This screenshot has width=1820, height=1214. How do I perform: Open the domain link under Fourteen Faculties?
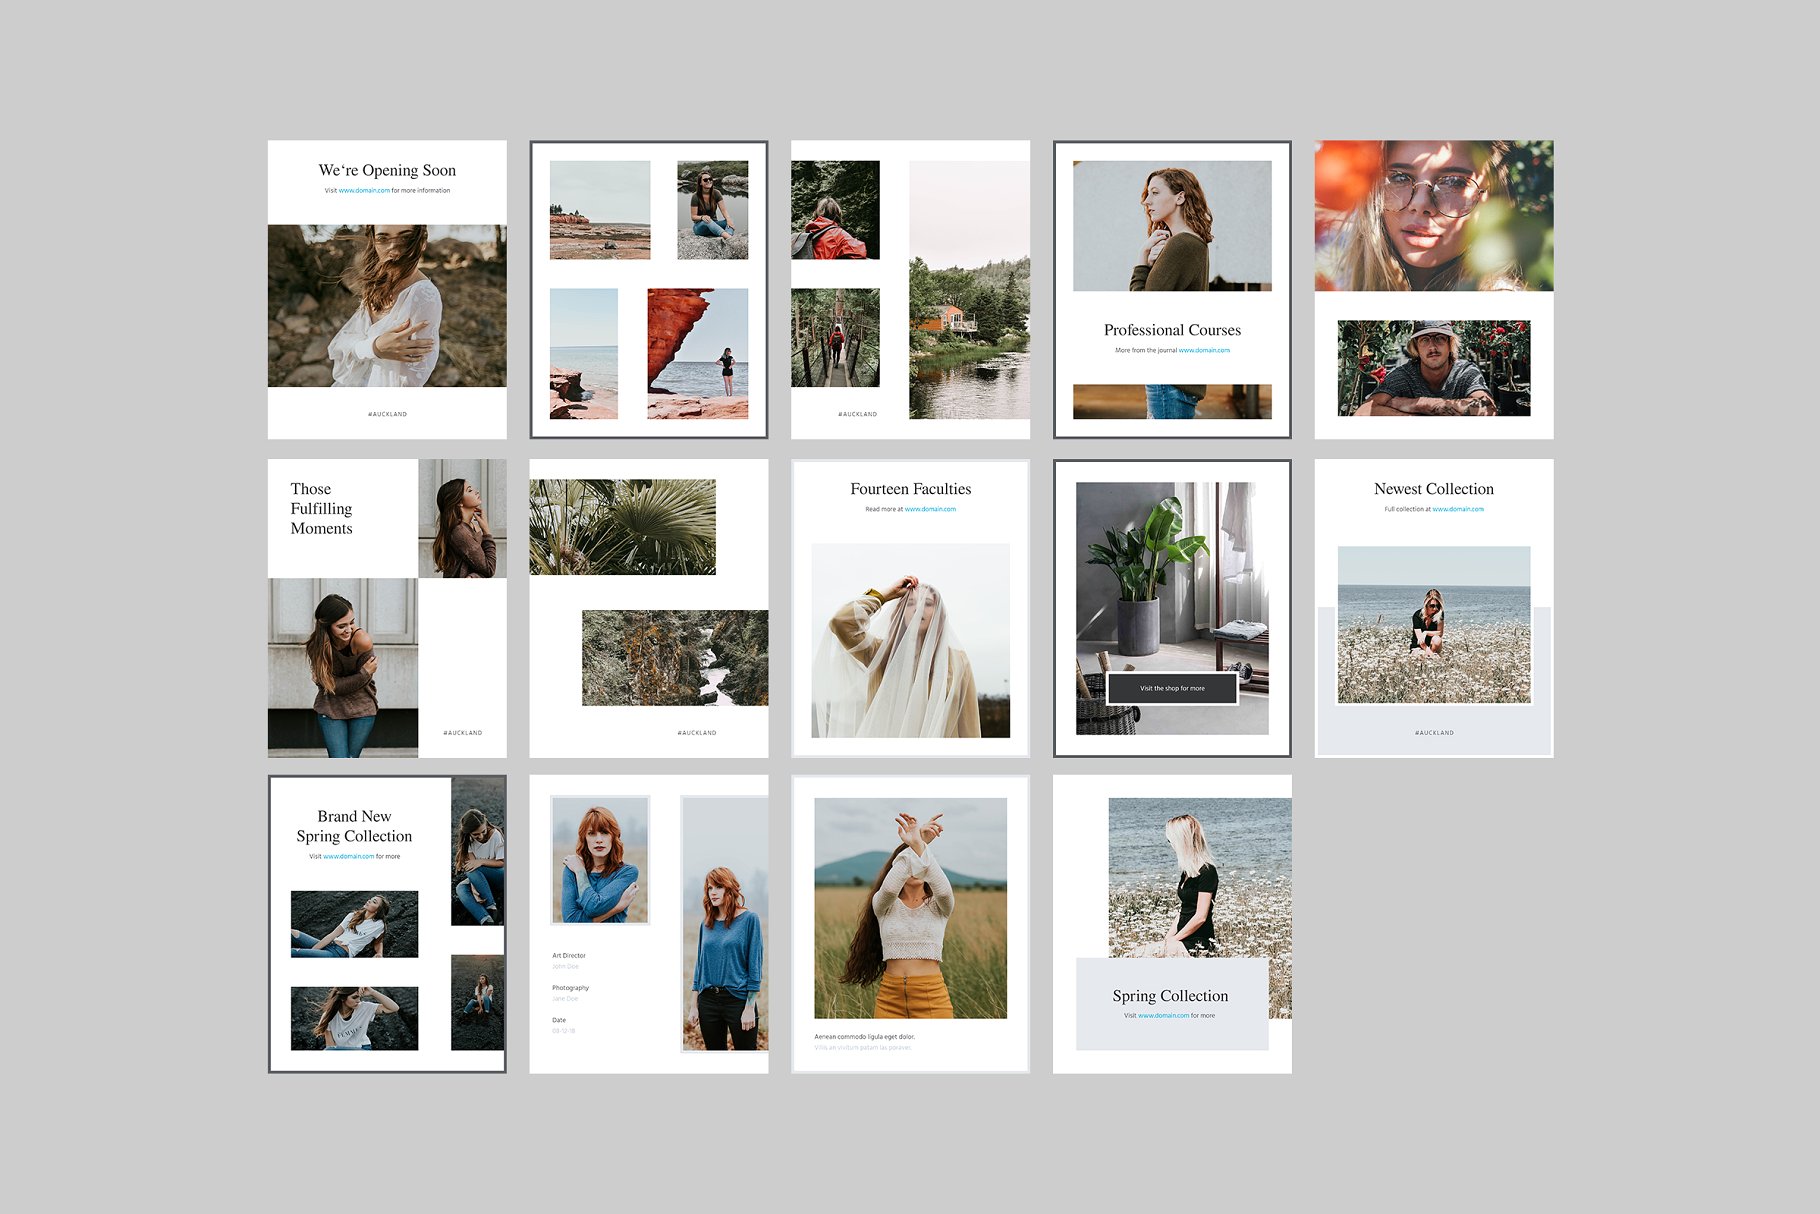coord(930,510)
